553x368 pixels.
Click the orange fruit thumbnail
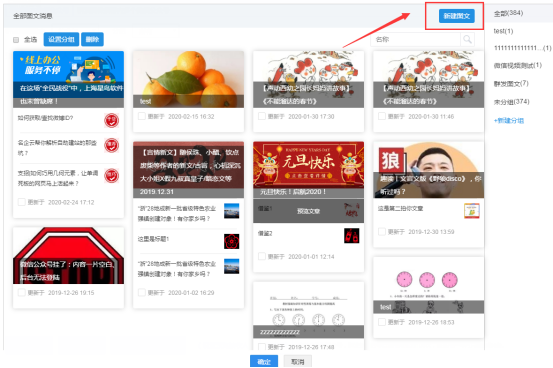tap(188, 79)
